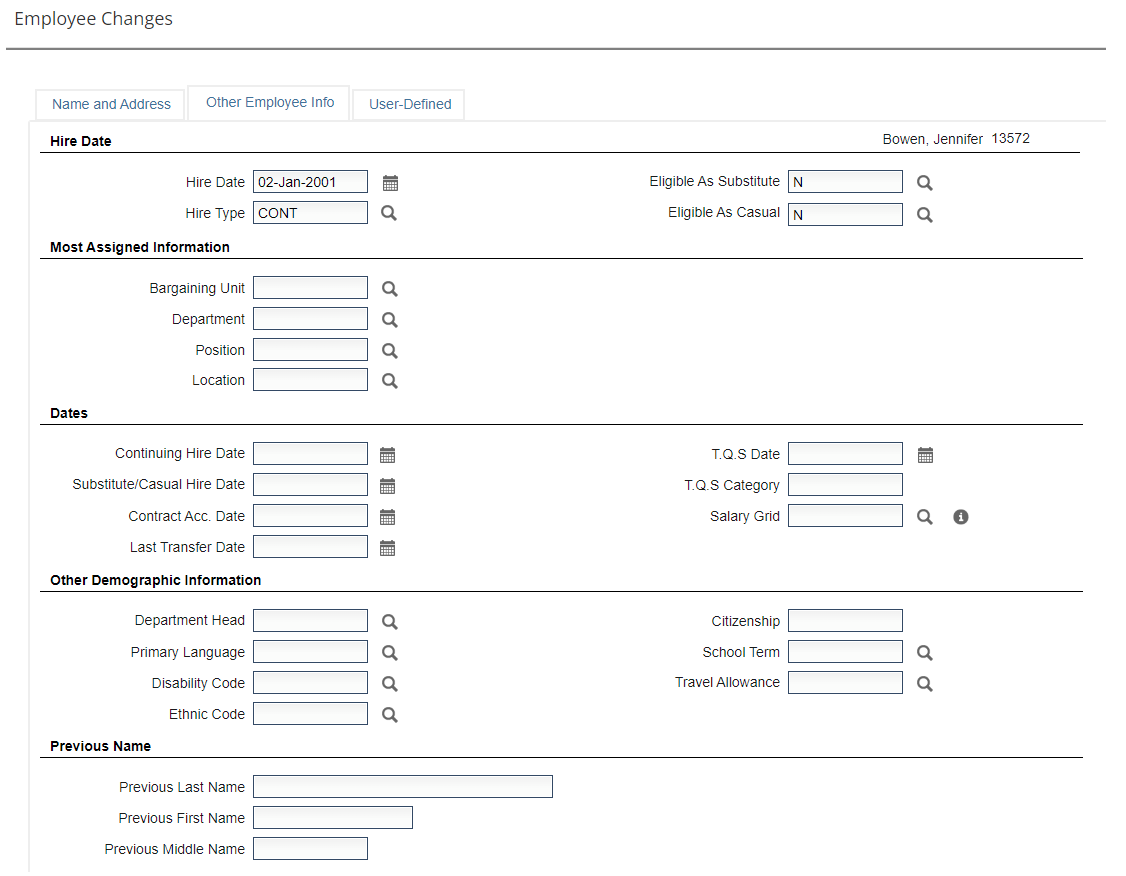Search Bargaining Unit with the lookup icon

[390, 289]
